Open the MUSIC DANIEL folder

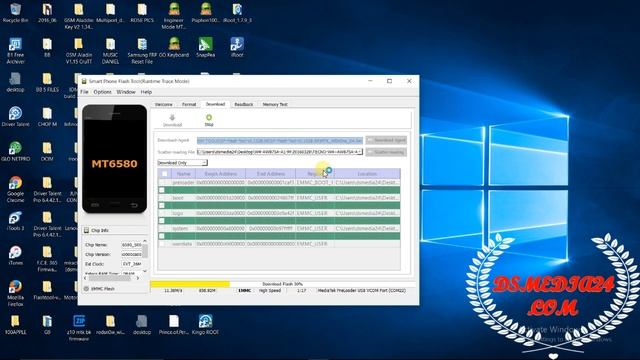[x=110, y=50]
